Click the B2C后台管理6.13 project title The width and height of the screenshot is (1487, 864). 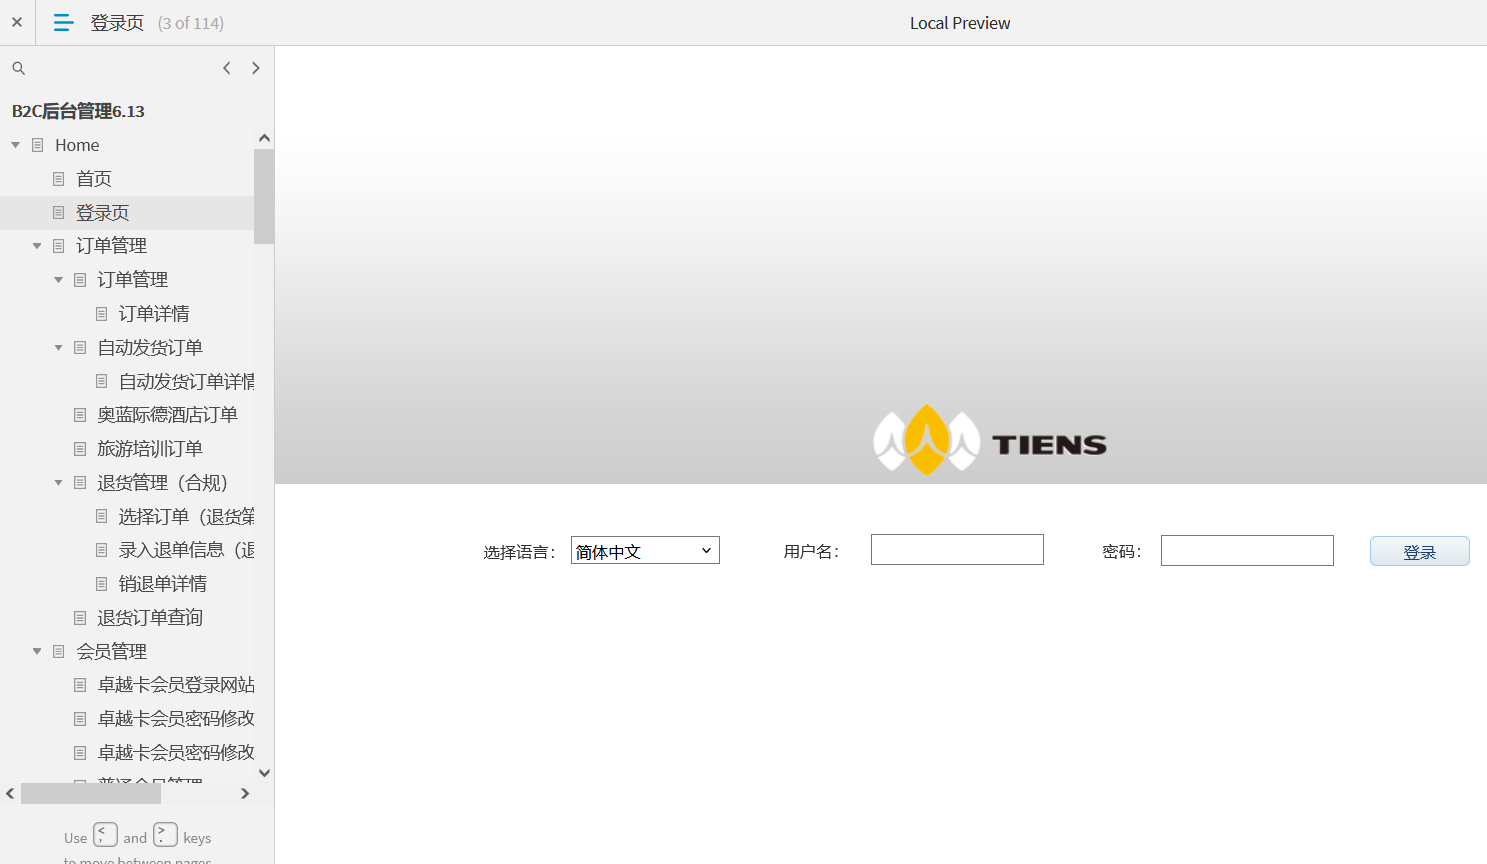(78, 111)
